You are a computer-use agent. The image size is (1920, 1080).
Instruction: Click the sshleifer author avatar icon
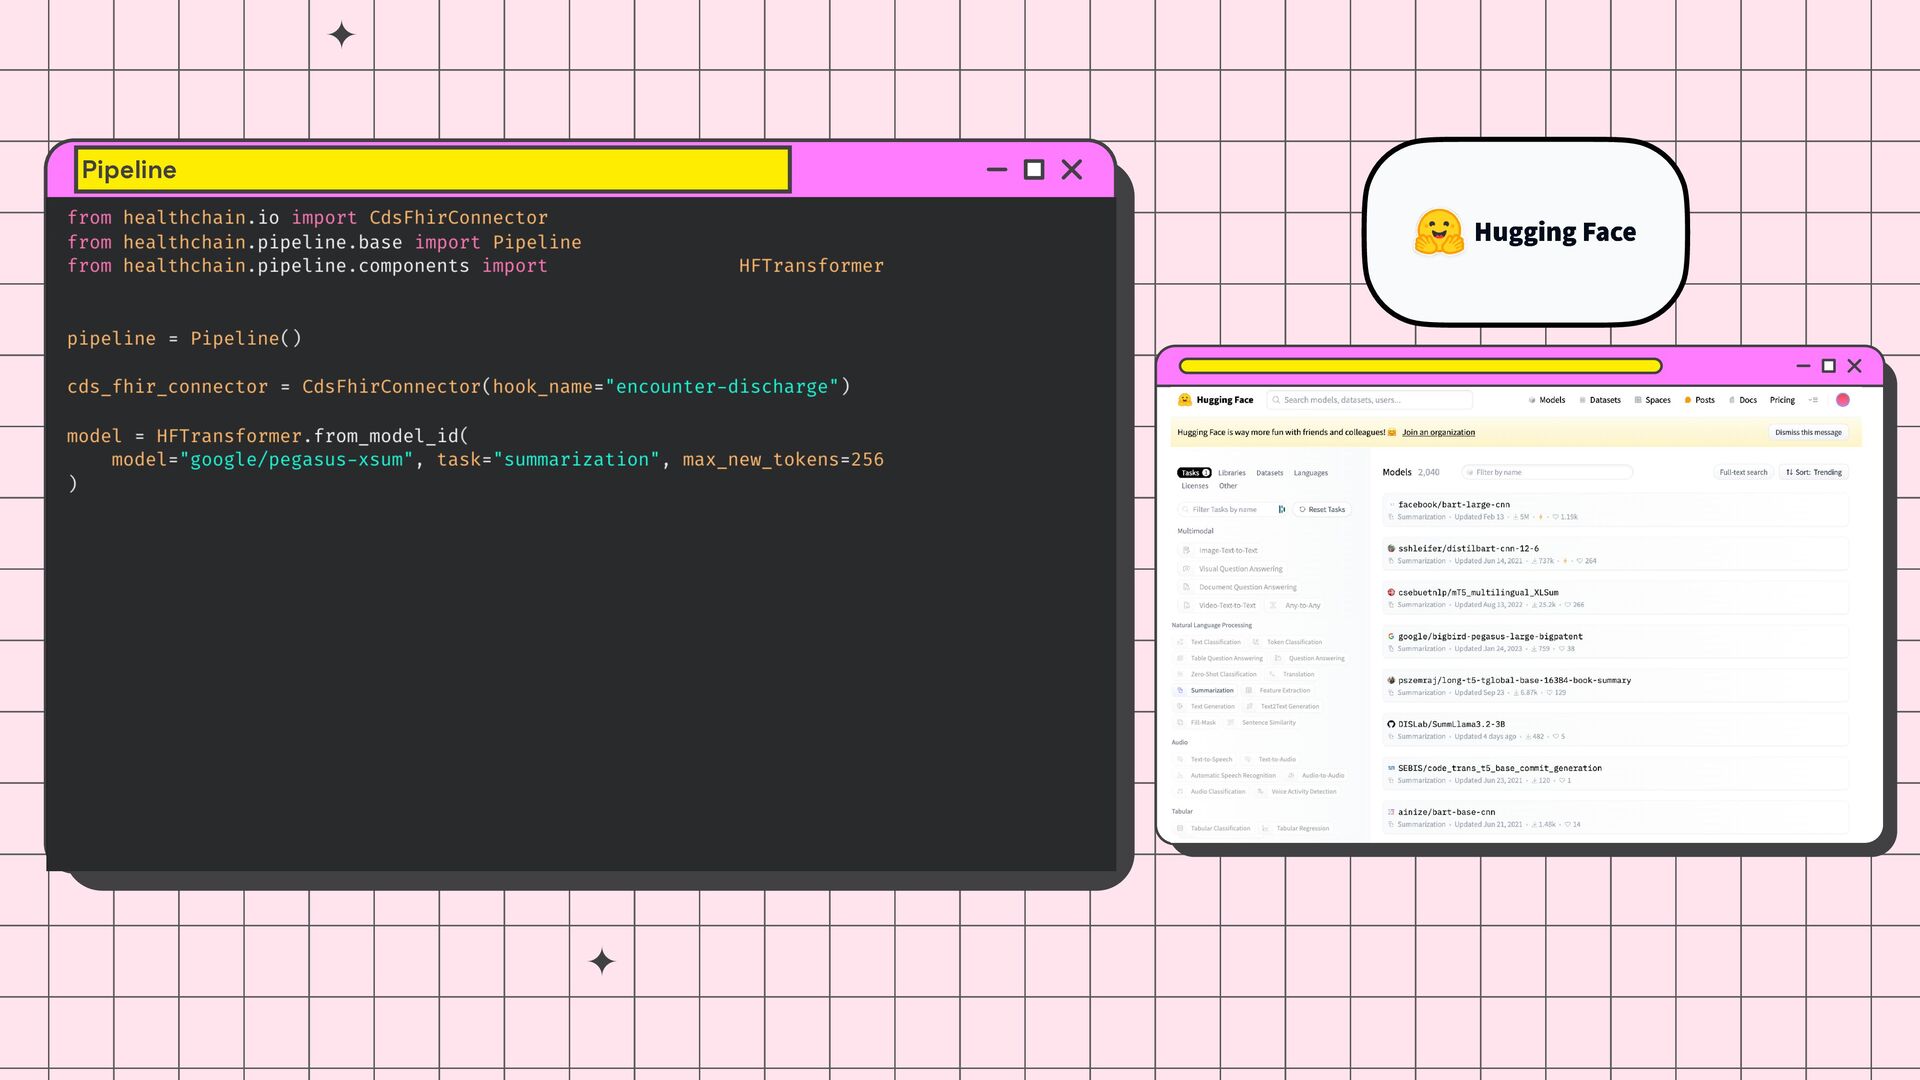click(1391, 549)
